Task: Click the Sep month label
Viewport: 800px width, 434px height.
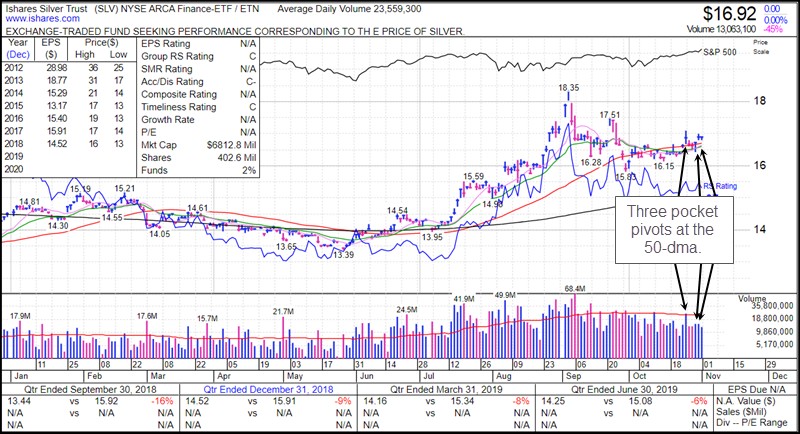Action: point(573,376)
